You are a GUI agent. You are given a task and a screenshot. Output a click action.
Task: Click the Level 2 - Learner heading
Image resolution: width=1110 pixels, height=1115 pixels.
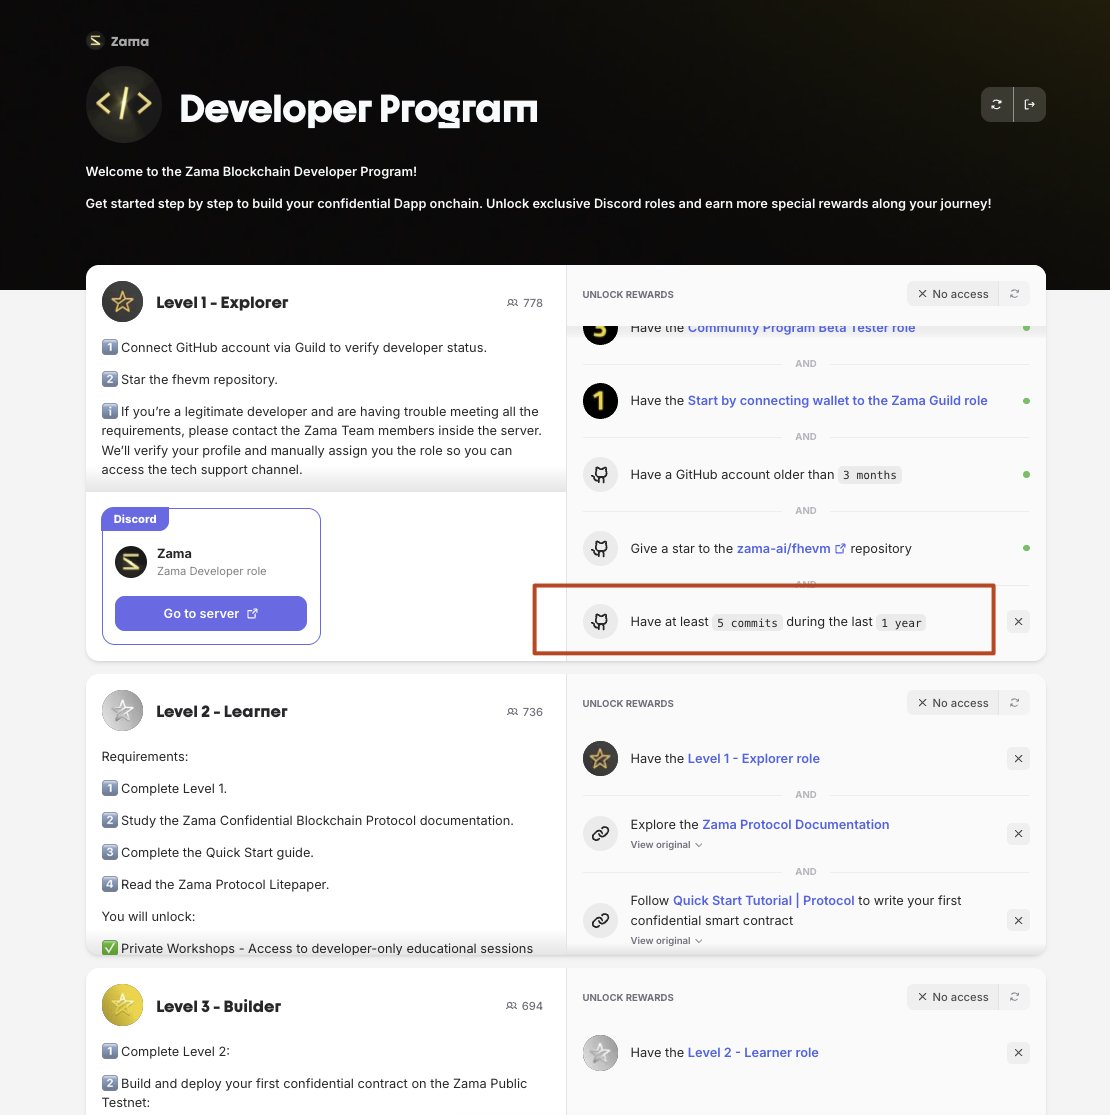click(222, 711)
